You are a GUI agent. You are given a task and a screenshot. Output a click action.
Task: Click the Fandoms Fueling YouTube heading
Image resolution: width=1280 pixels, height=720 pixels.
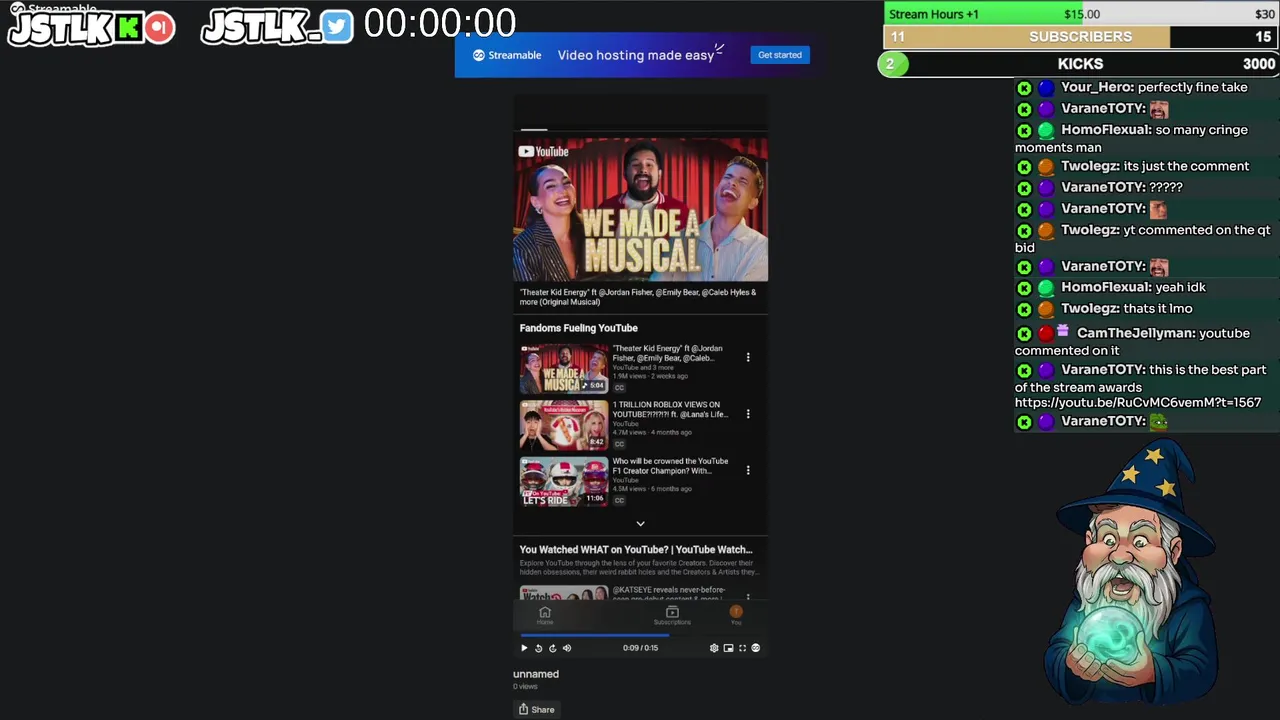(578, 328)
